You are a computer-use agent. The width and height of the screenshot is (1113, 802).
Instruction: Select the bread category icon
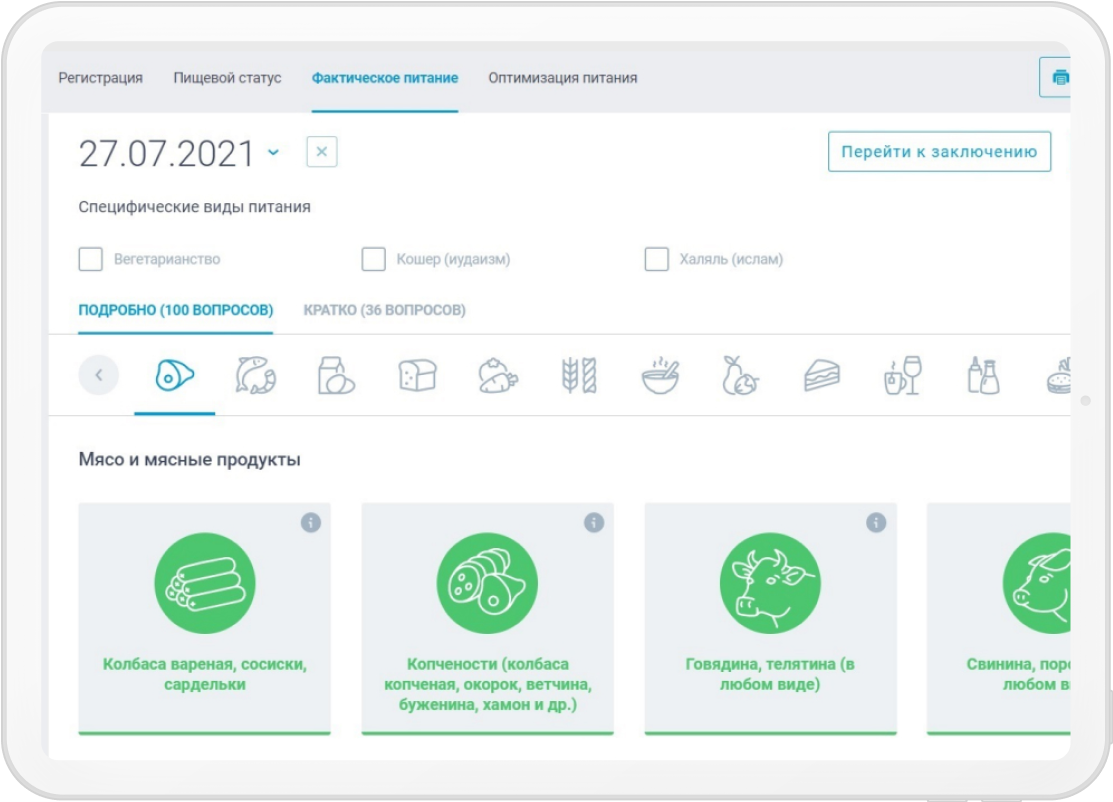point(417,375)
